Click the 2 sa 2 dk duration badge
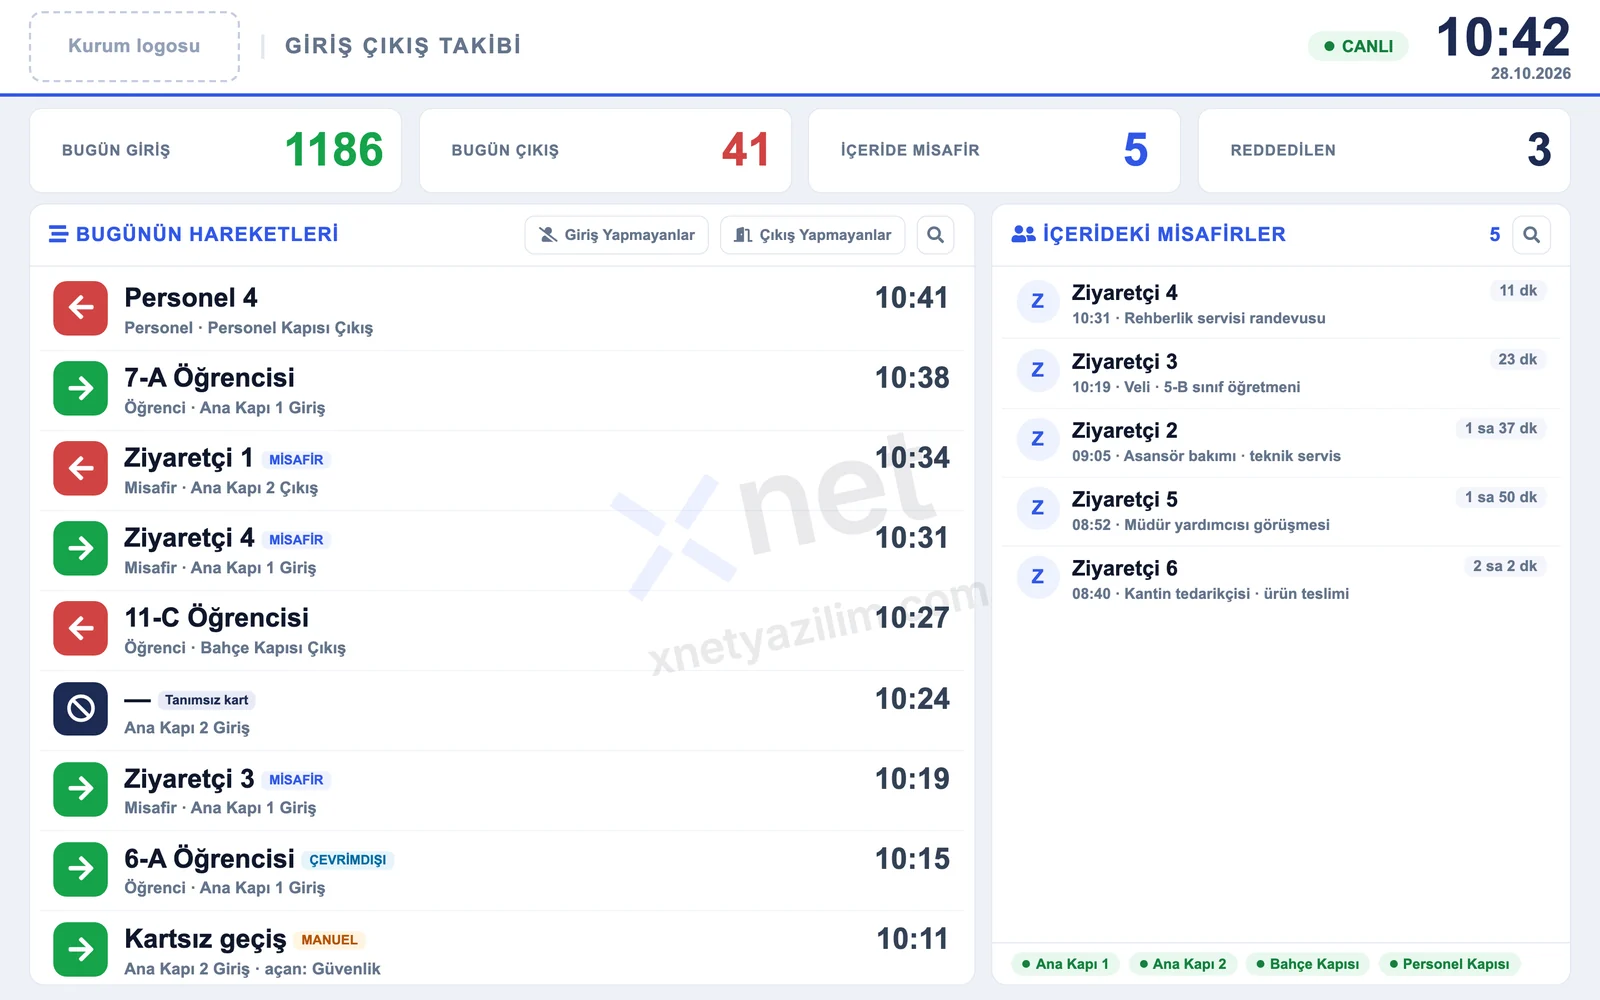This screenshot has width=1600, height=1000. click(x=1505, y=566)
